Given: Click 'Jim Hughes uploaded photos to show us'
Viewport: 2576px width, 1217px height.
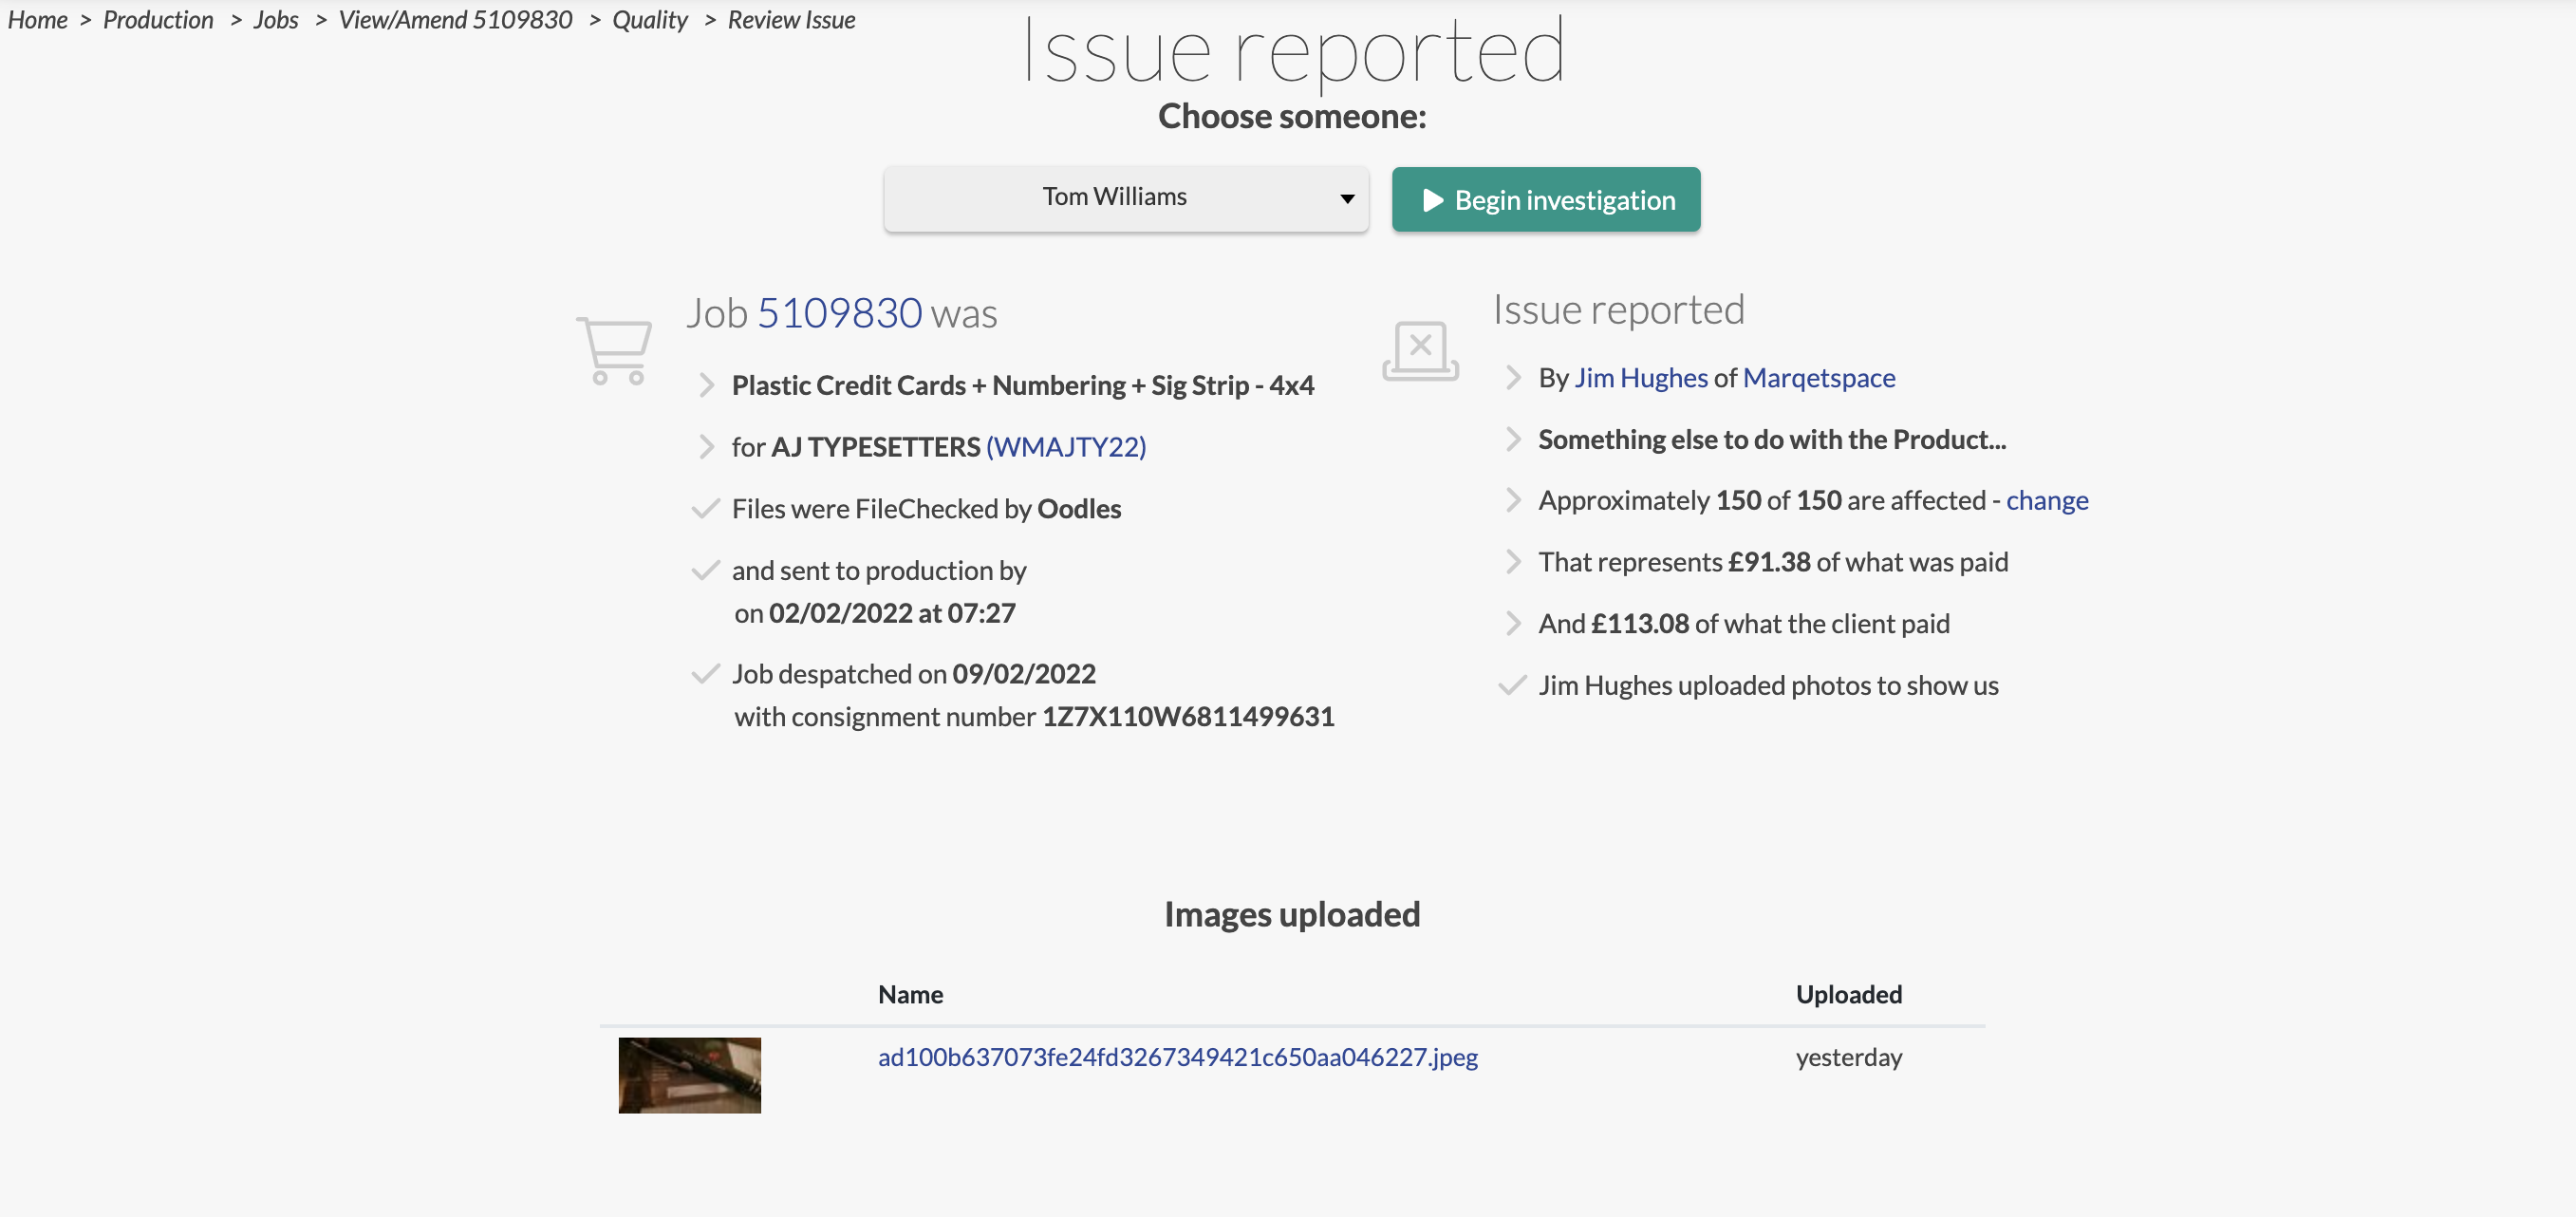Looking at the screenshot, I should (1768, 686).
